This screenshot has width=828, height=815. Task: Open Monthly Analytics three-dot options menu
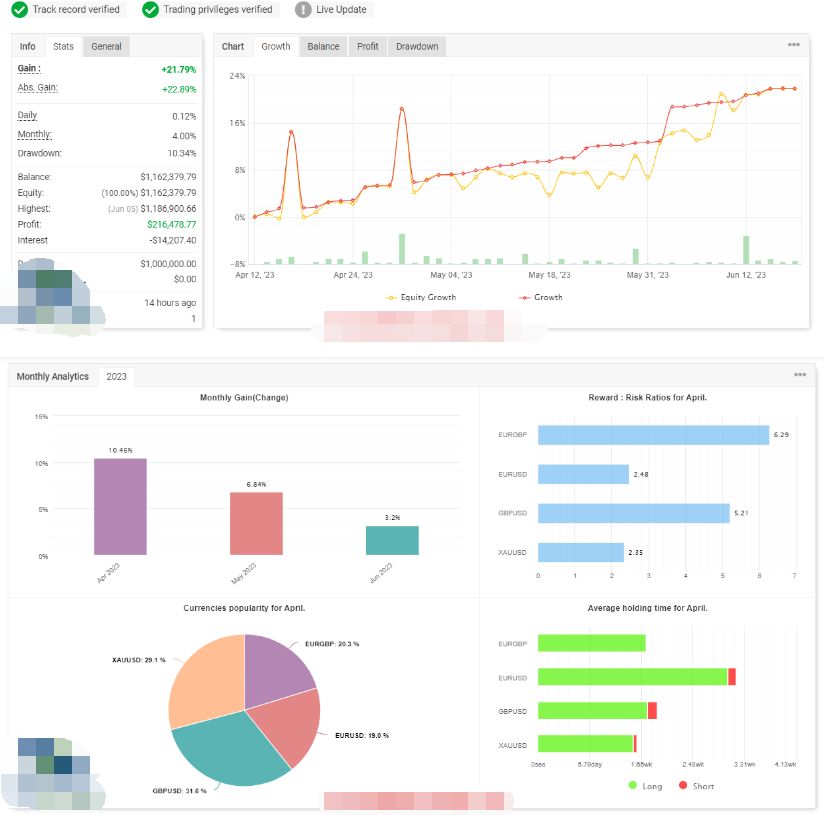point(800,375)
